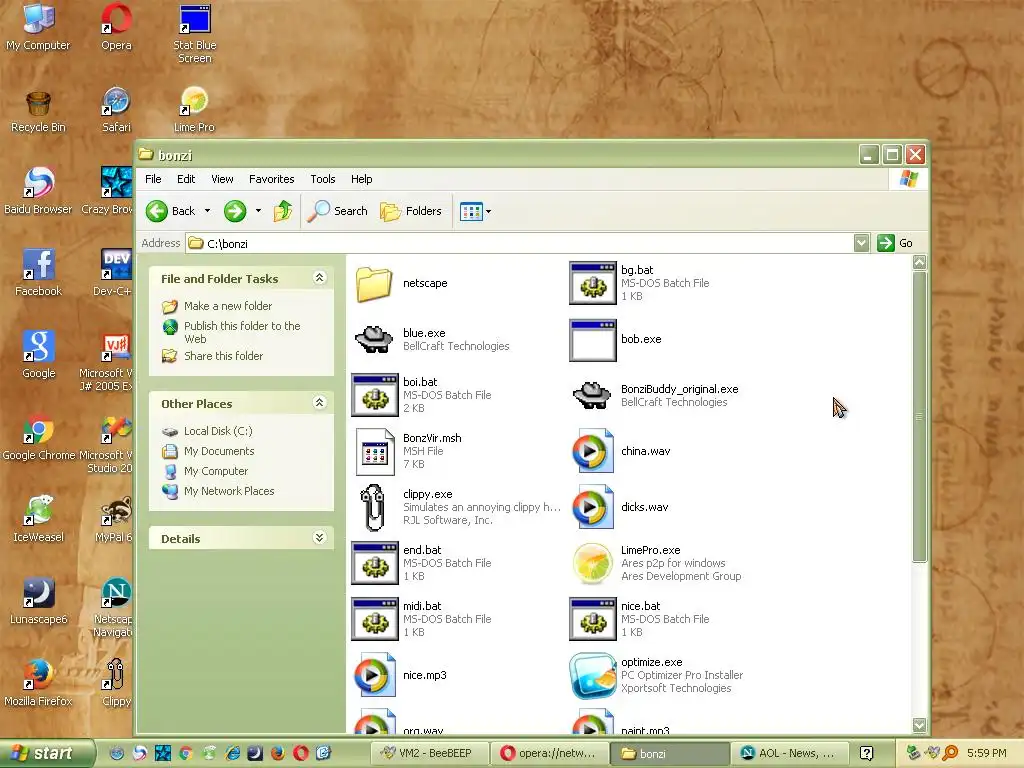Switch to VM2 - BeeBEEP taskbar window
The height and width of the screenshot is (768, 1024).
pyautogui.click(x=429, y=754)
